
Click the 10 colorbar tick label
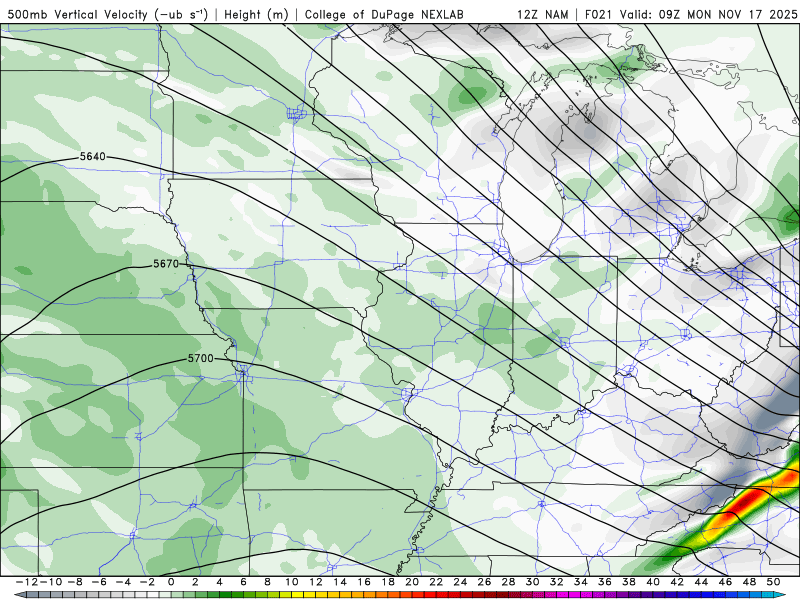tap(291, 582)
